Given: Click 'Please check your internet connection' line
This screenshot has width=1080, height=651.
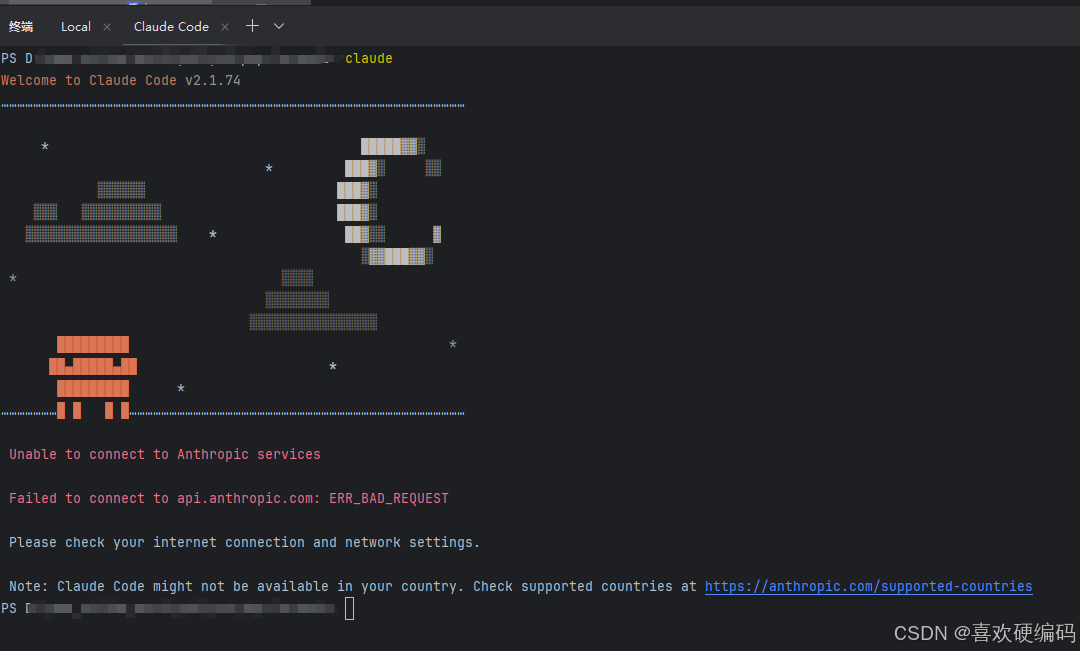Looking at the screenshot, I should (244, 543).
